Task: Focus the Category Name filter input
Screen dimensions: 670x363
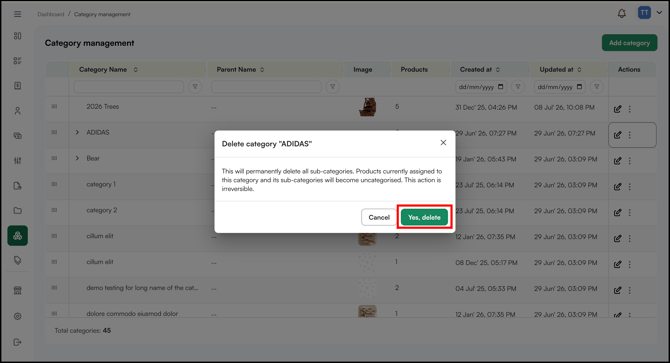Action: click(x=129, y=87)
